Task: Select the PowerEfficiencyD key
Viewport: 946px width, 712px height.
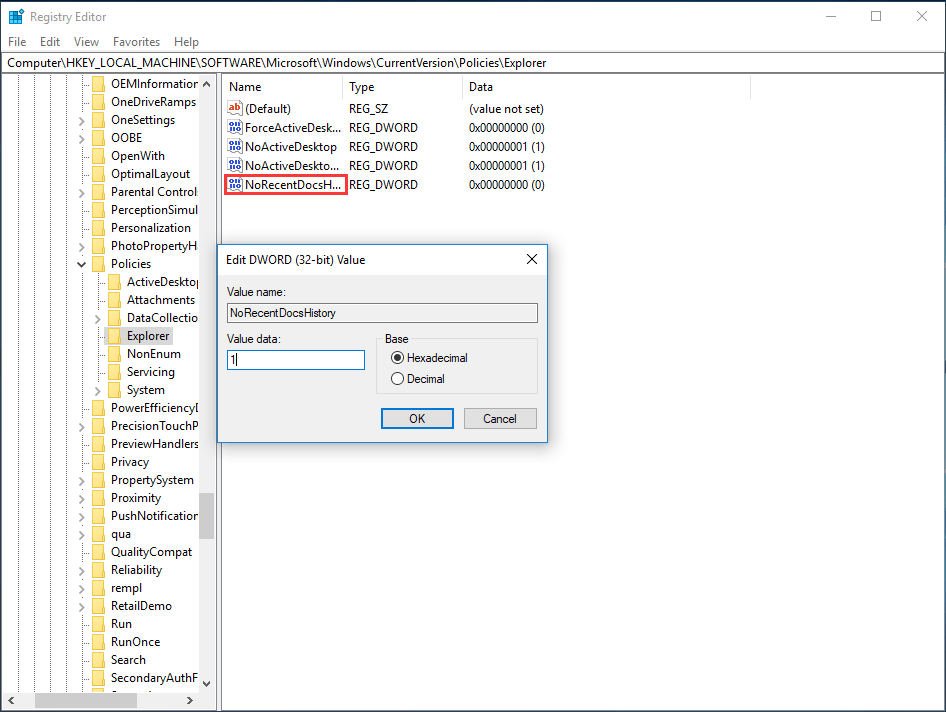Action: pyautogui.click(x=154, y=408)
